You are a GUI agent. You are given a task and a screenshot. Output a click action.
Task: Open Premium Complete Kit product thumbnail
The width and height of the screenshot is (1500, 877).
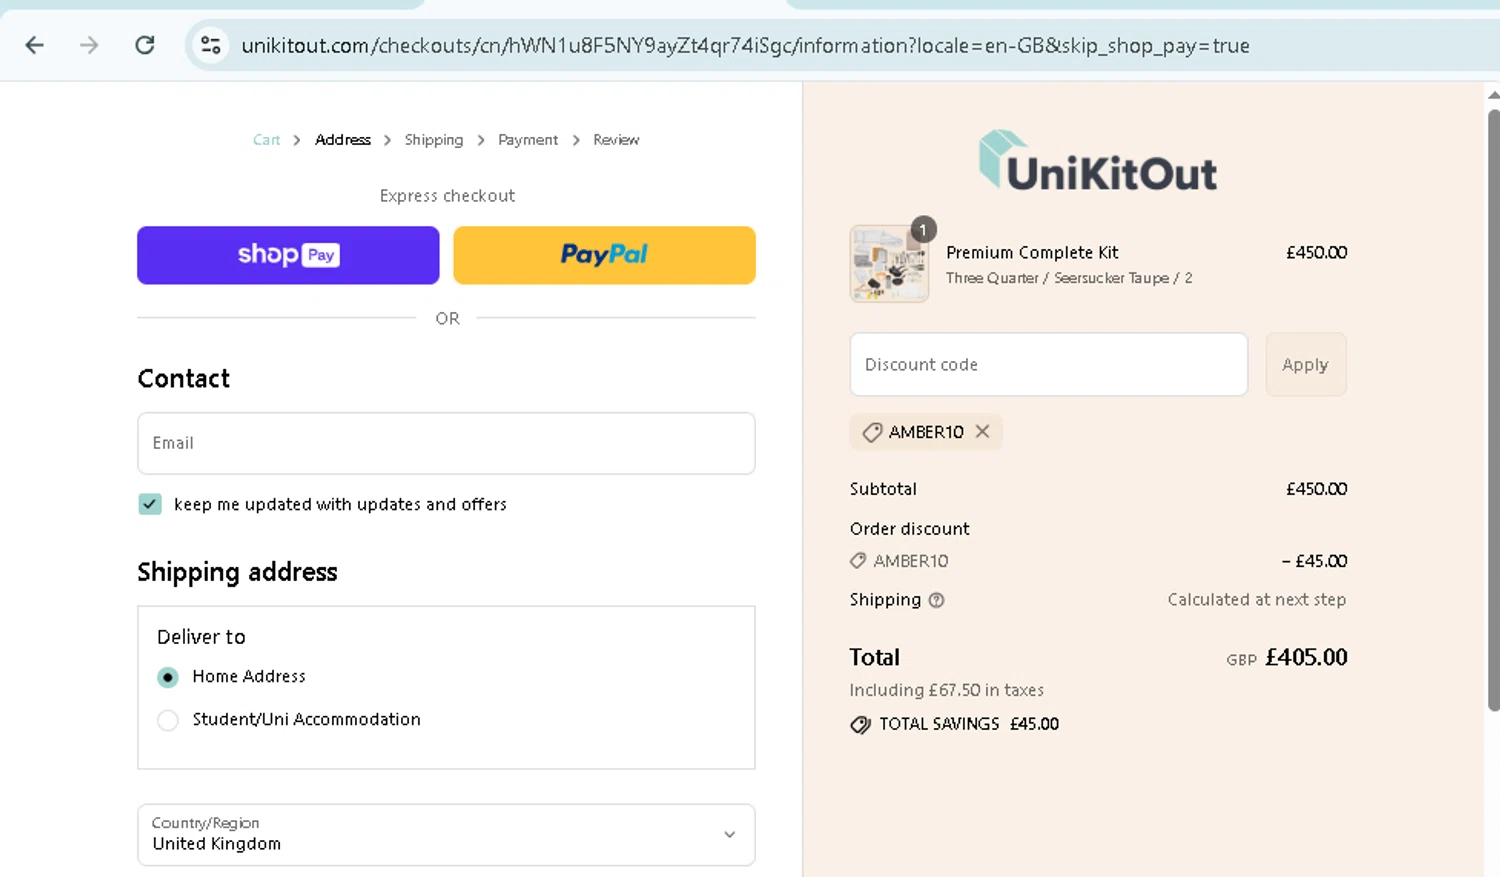889,264
